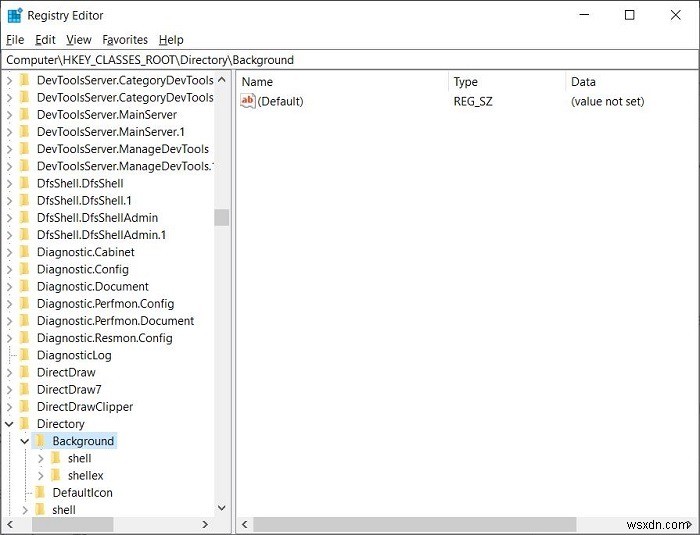The image size is (700, 535).
Task: Open the Favorites menu
Action: 125,40
